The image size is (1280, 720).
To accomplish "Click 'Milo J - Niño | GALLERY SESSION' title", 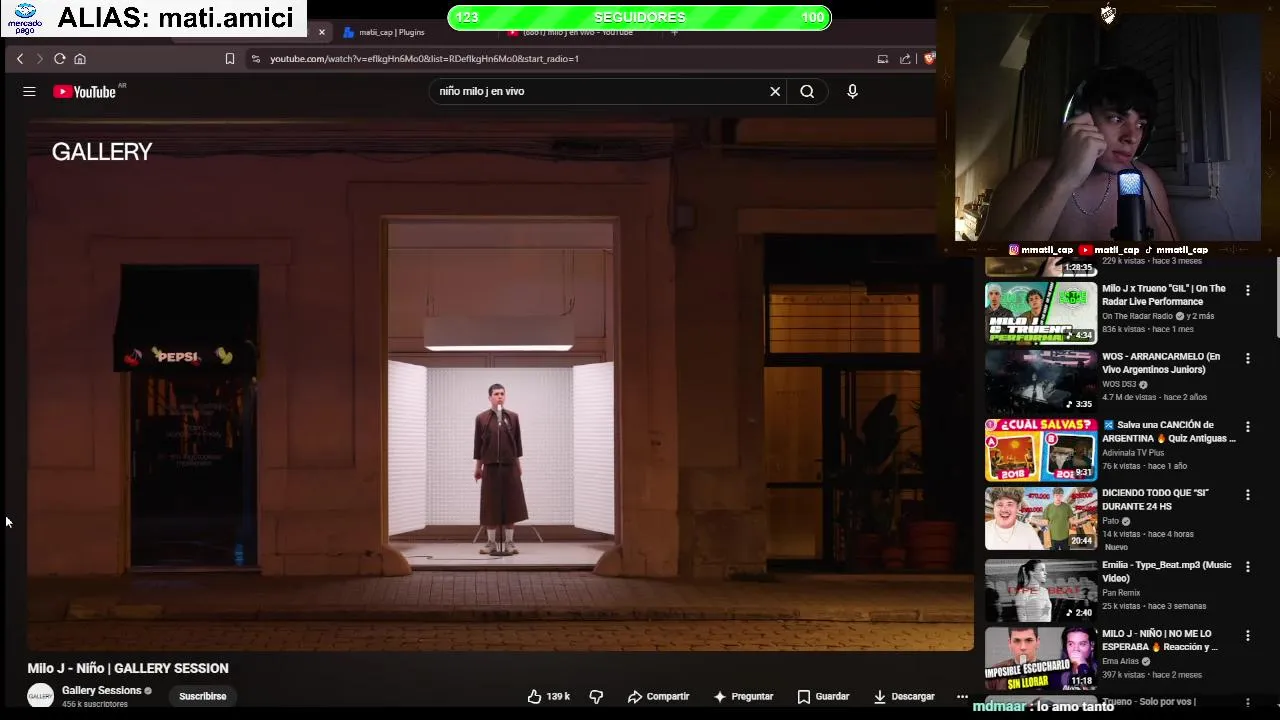I will click(x=128, y=668).
